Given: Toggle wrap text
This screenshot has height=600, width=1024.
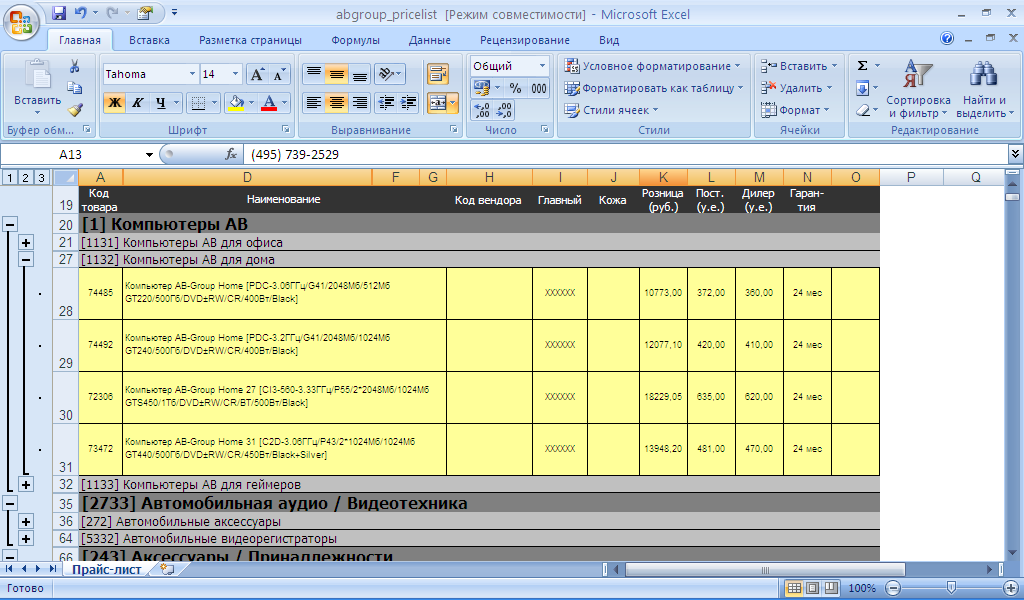Looking at the screenshot, I should (x=438, y=74).
